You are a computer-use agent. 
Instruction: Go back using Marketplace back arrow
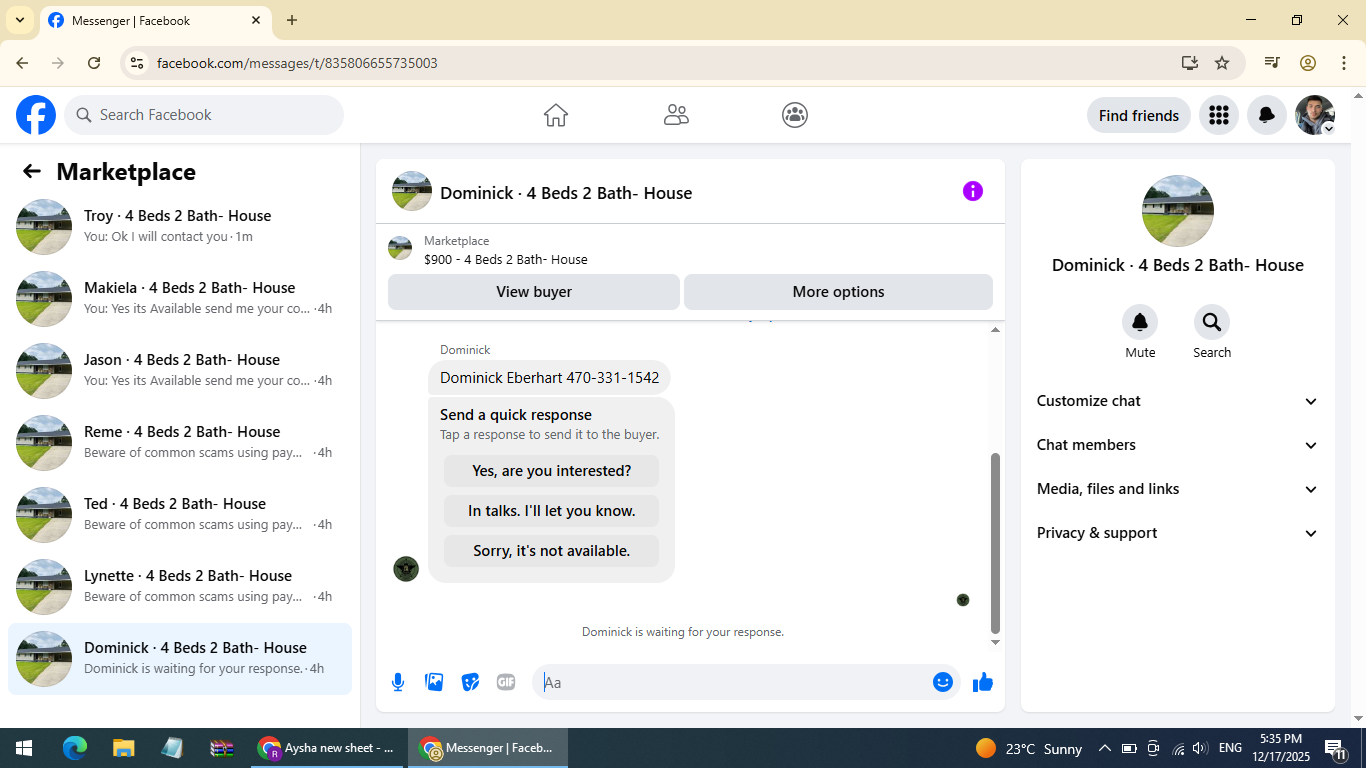click(32, 171)
